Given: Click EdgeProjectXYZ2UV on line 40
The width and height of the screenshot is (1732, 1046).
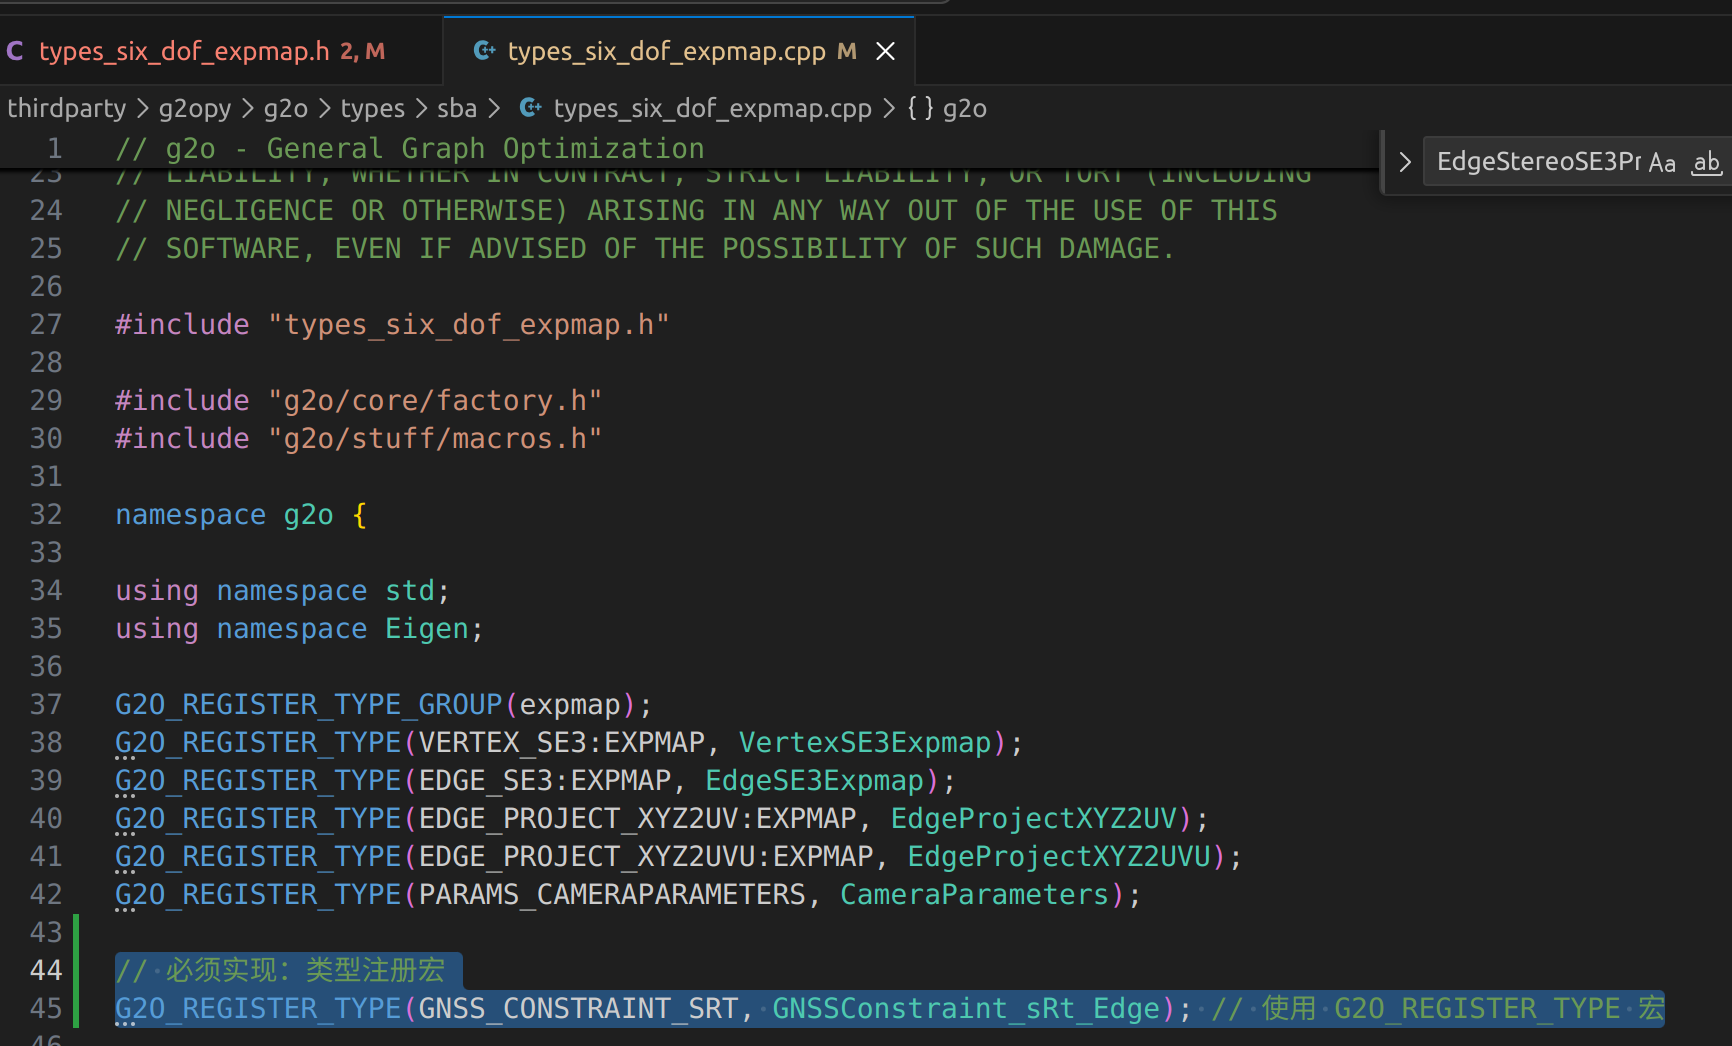Looking at the screenshot, I should tap(1034, 818).
